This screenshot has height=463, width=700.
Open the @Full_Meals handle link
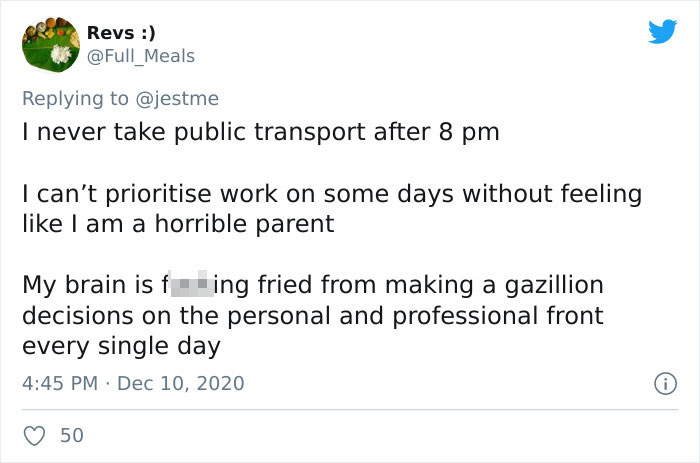[x=141, y=56]
